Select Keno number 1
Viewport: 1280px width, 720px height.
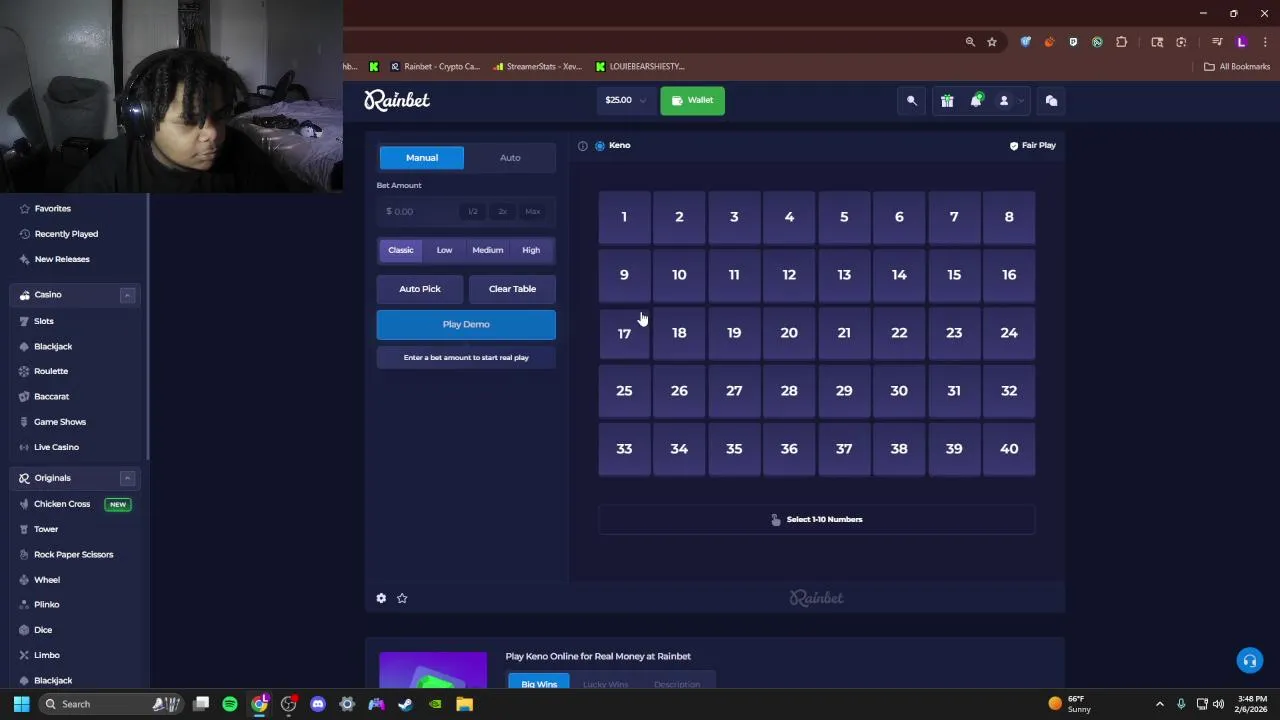[x=624, y=217]
